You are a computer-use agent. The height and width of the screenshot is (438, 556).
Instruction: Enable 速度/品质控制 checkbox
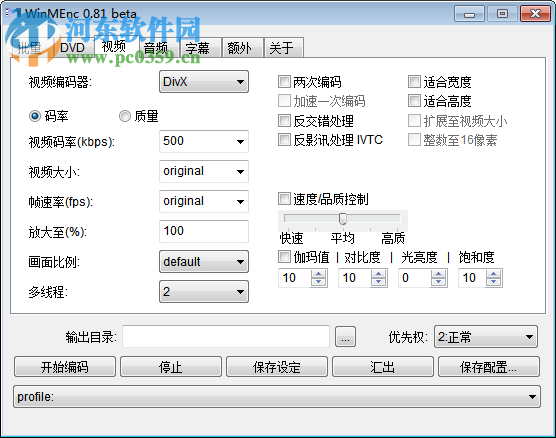point(284,199)
